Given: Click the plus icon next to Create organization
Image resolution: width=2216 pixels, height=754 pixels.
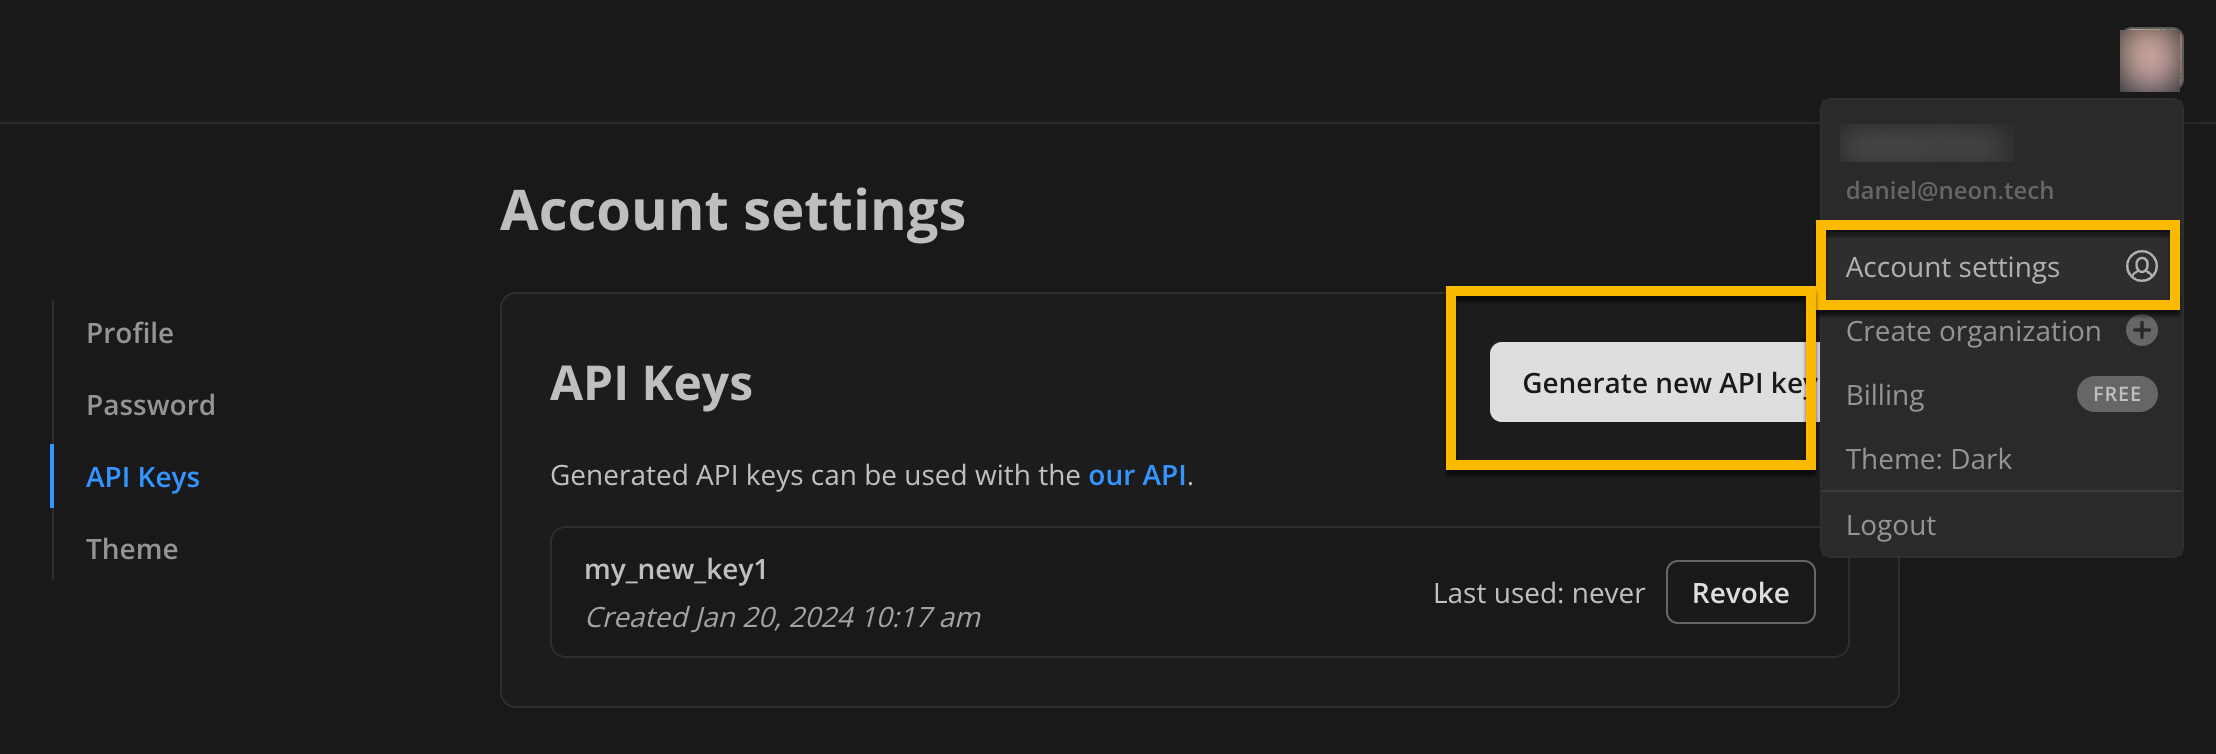Looking at the screenshot, I should coord(2141,331).
